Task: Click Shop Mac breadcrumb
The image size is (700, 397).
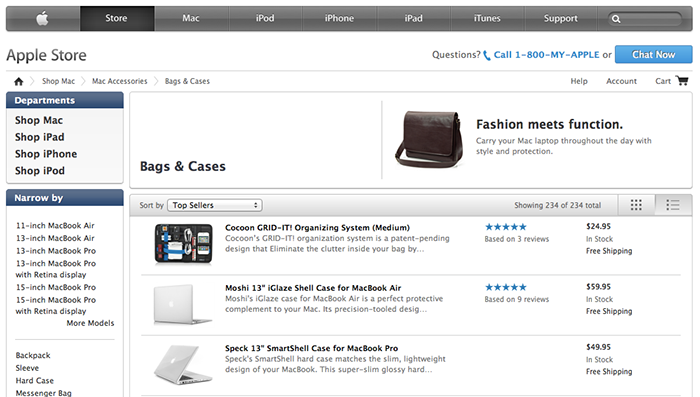Action: tap(58, 81)
